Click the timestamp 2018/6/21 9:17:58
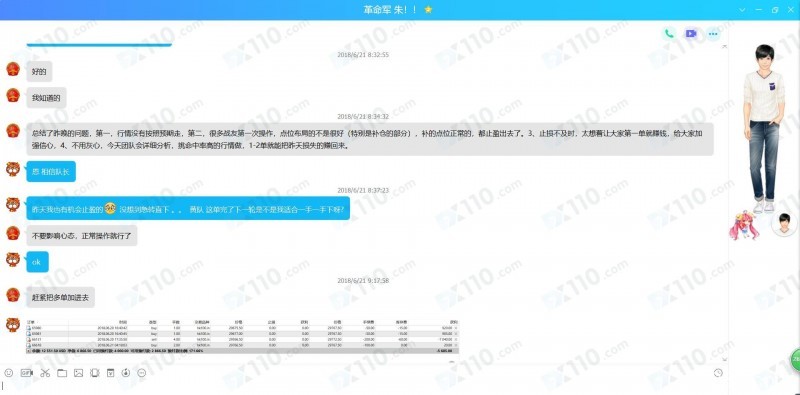 point(363,280)
